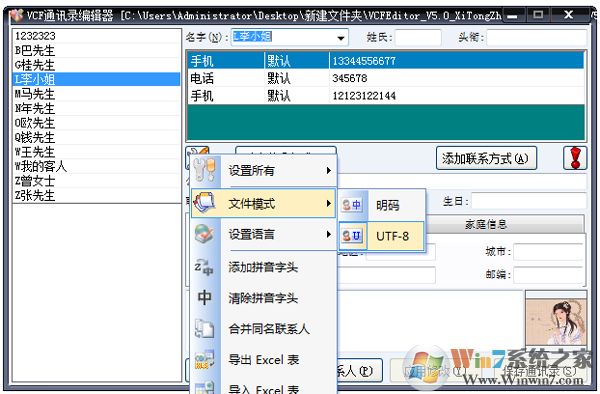Select contact Z张先生 in the list
Viewport: 600px width, 394px height.
pyautogui.click(x=96, y=196)
